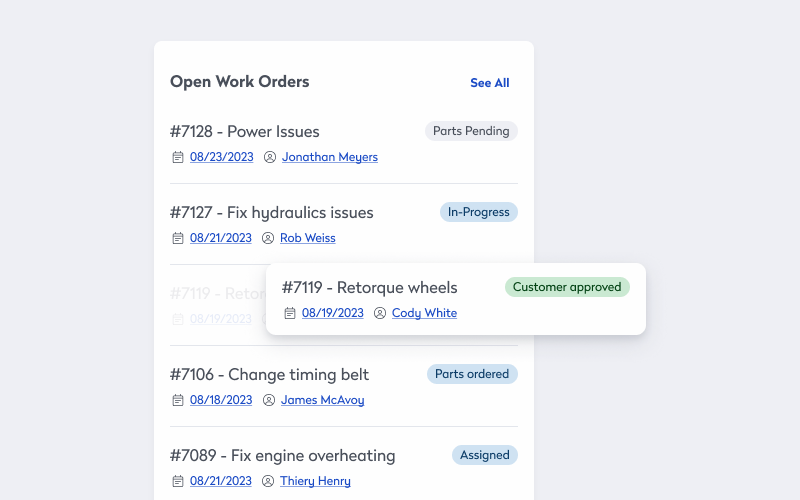Click the person icon next to Cody White
Viewport: 800px width, 500px height.
tap(380, 313)
